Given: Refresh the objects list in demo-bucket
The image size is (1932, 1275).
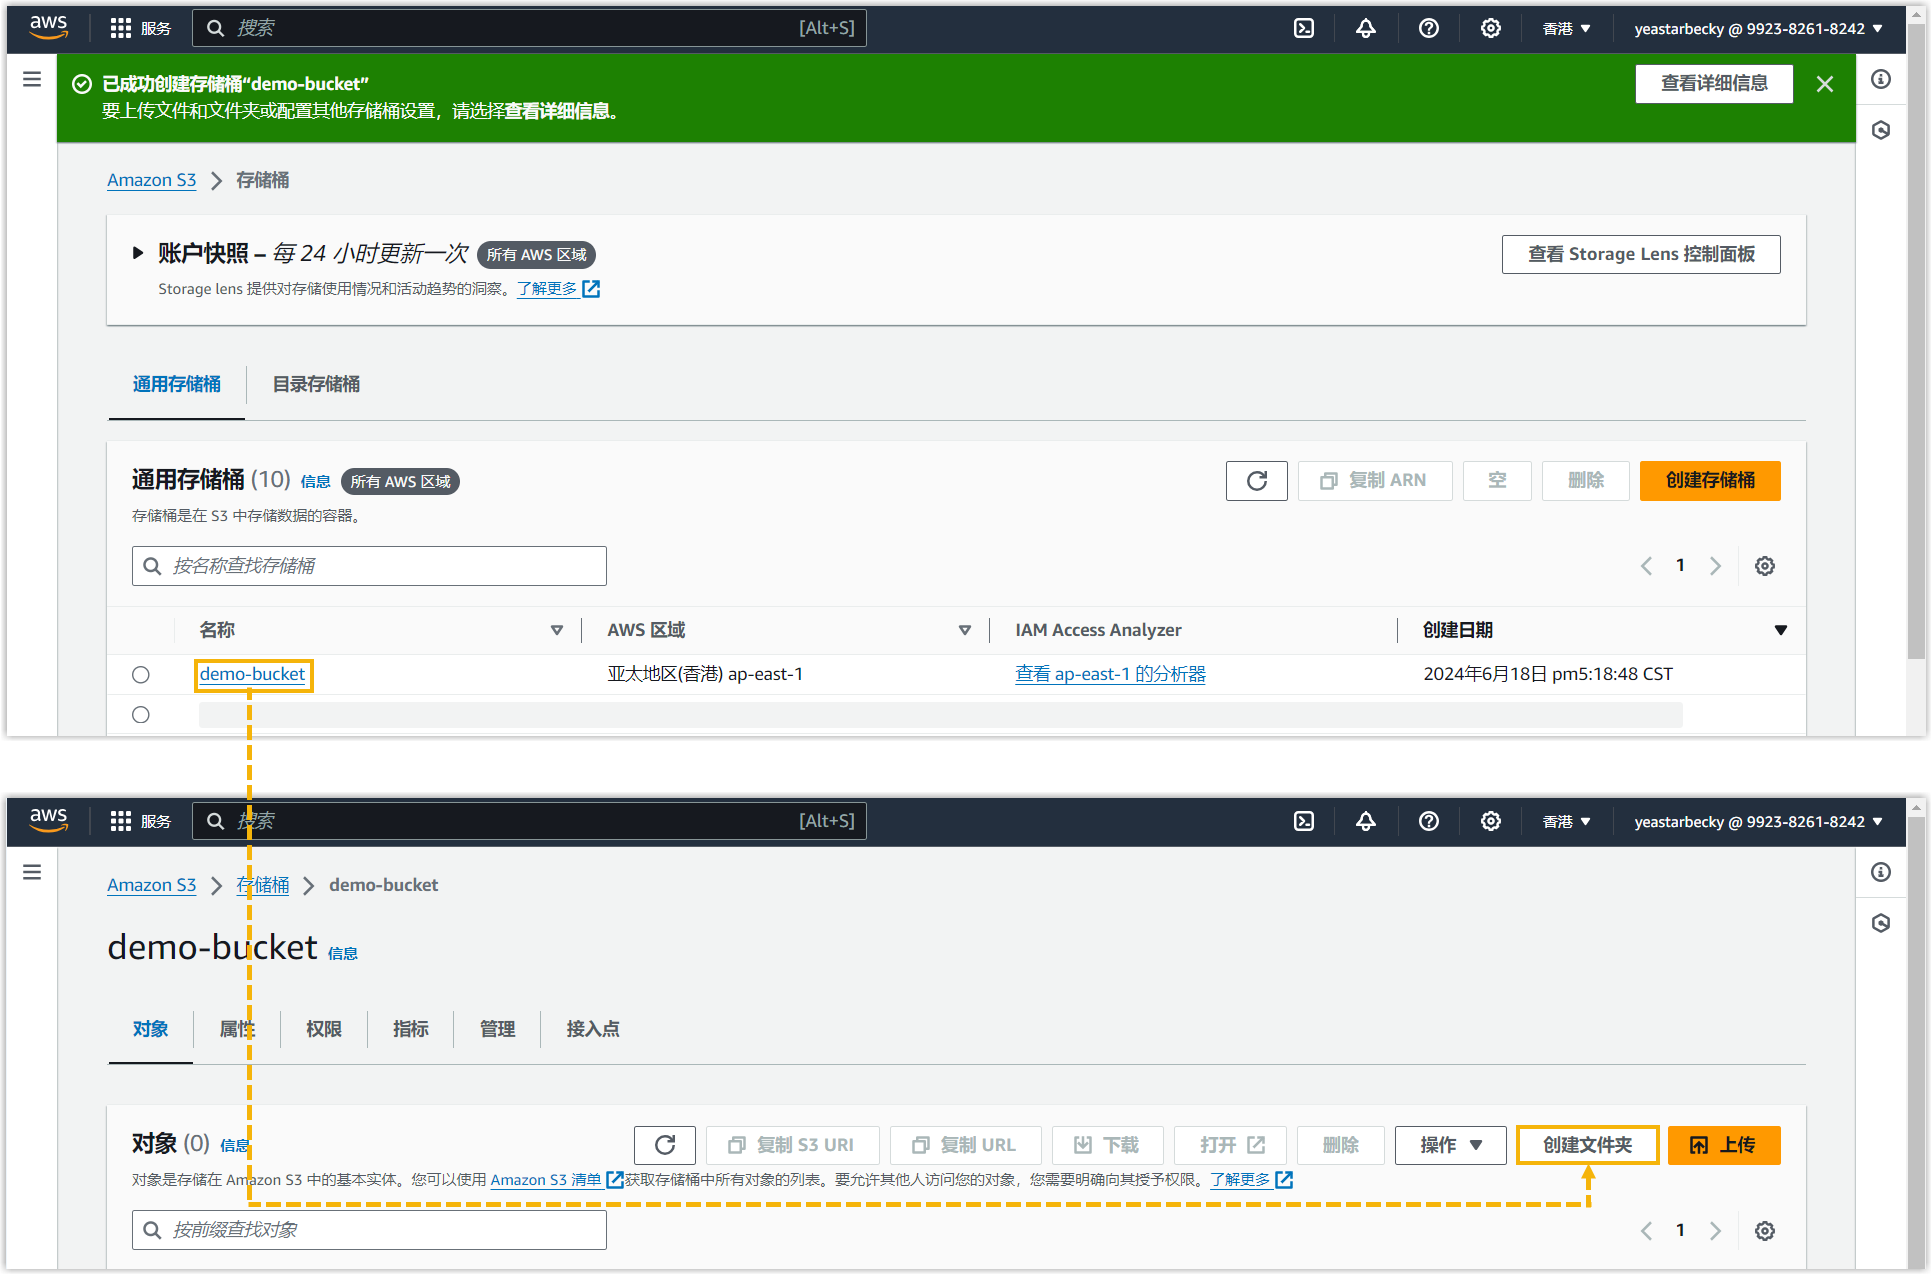Looking at the screenshot, I should (665, 1145).
